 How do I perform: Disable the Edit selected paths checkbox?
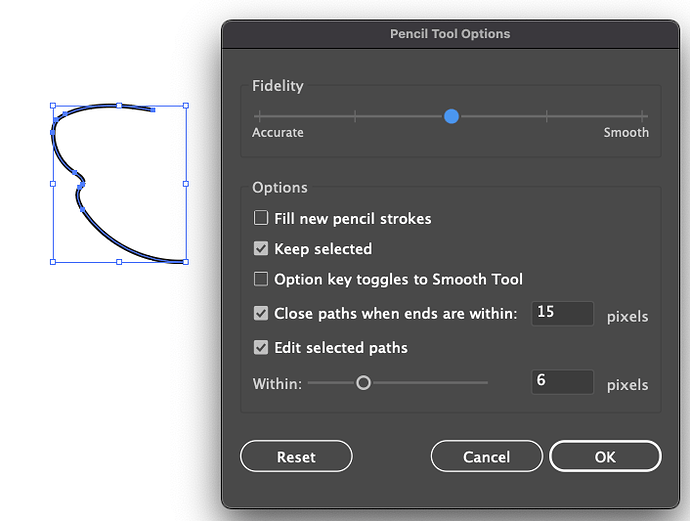(261, 348)
